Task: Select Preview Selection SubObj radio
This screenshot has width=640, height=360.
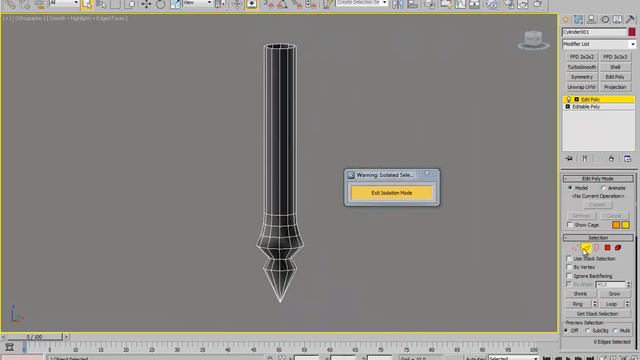Action: (x=588, y=331)
